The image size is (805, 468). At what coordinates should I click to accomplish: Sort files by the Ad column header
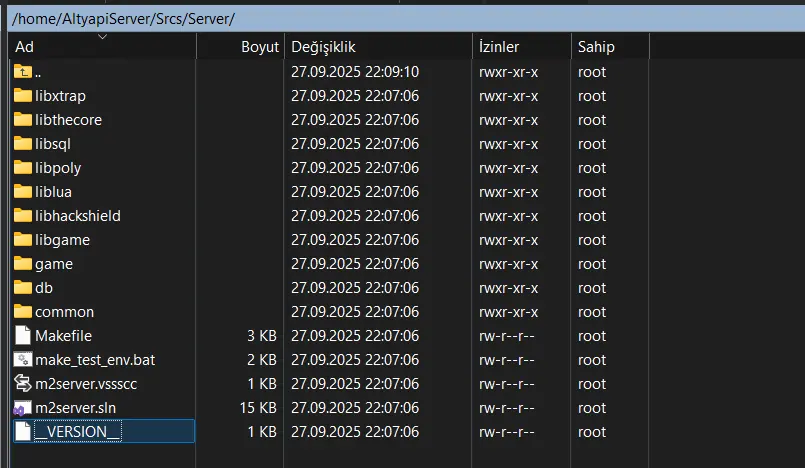pyautogui.click(x=100, y=47)
